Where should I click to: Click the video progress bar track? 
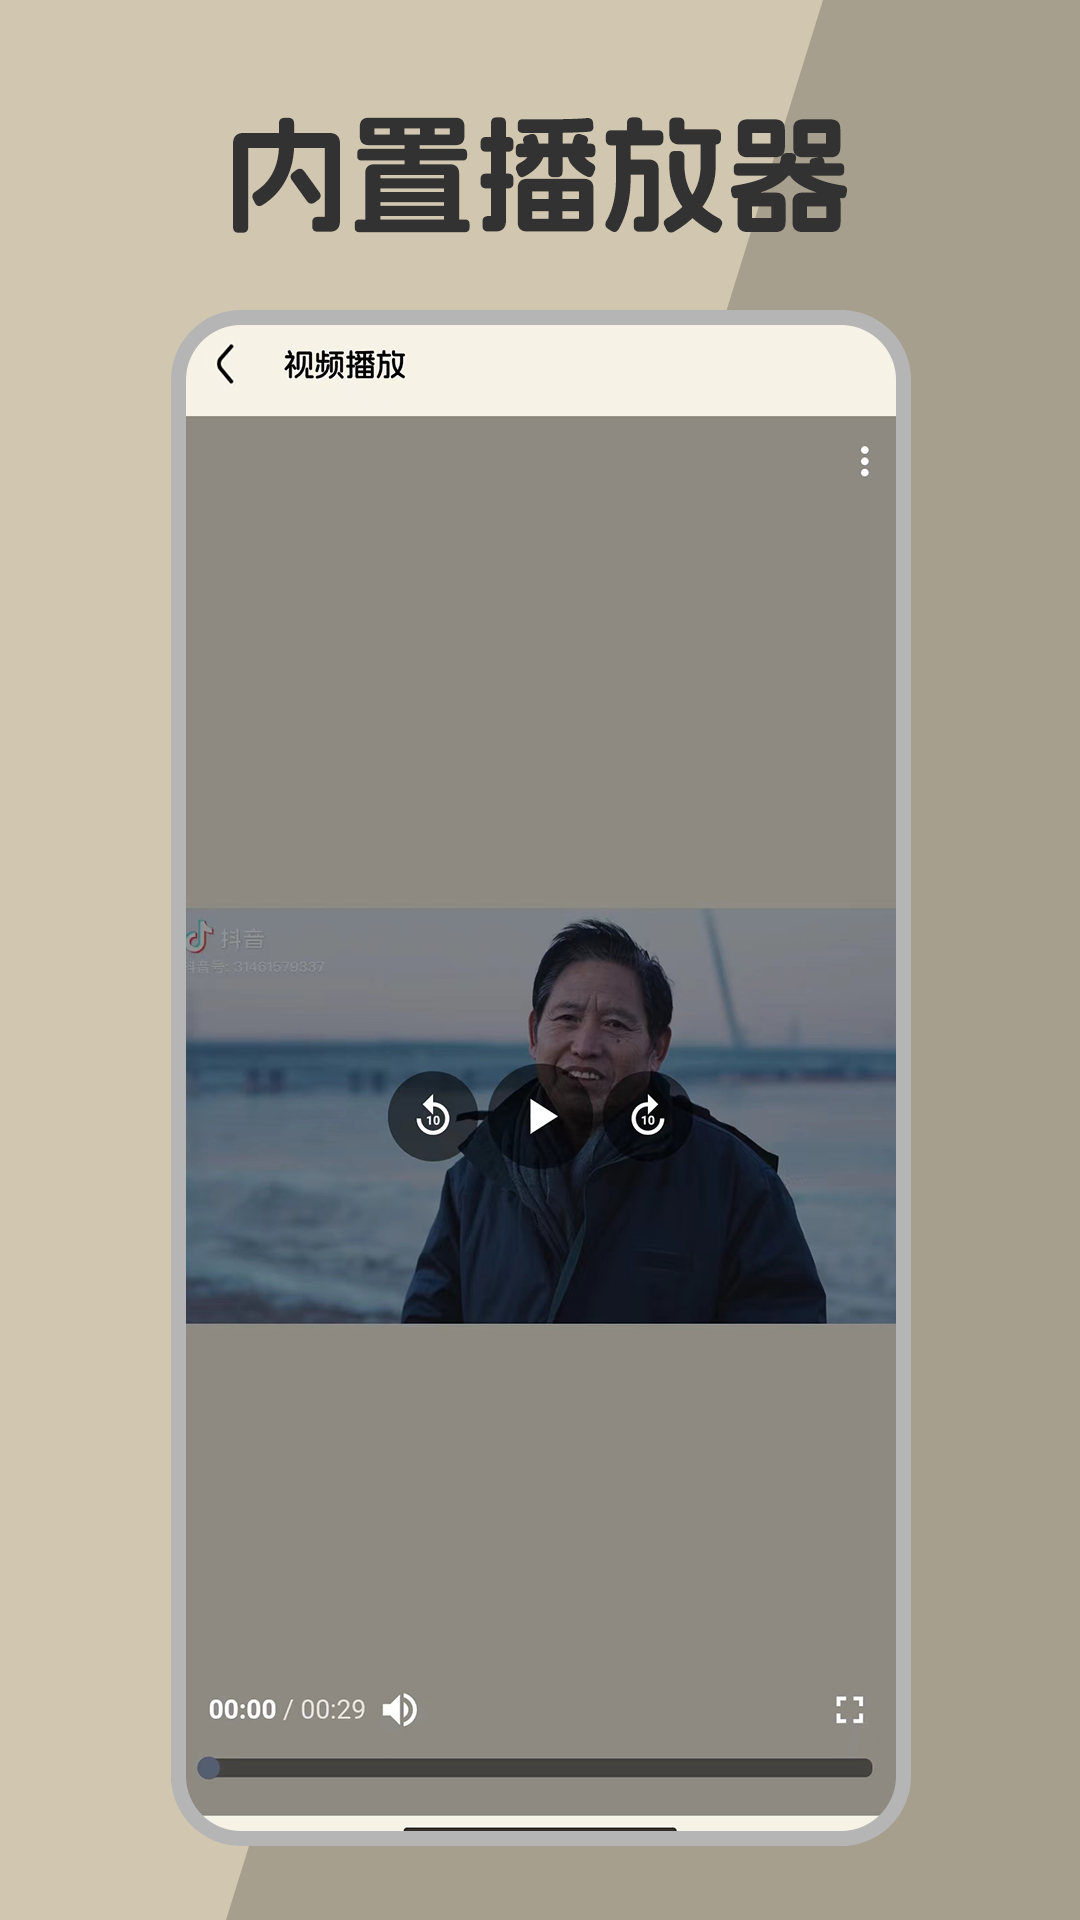point(540,1768)
